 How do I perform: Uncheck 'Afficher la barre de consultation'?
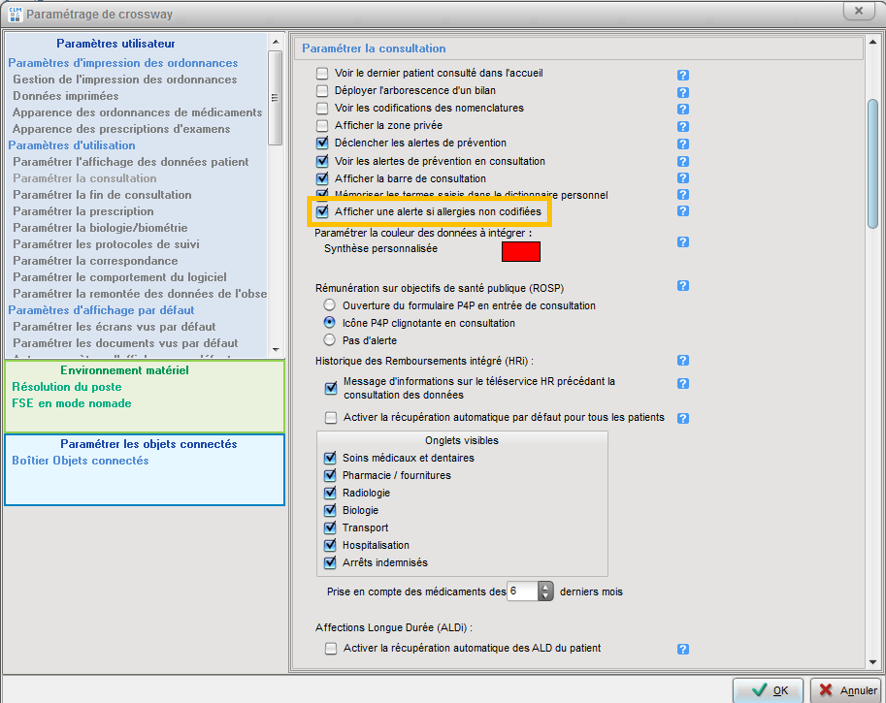[322, 179]
